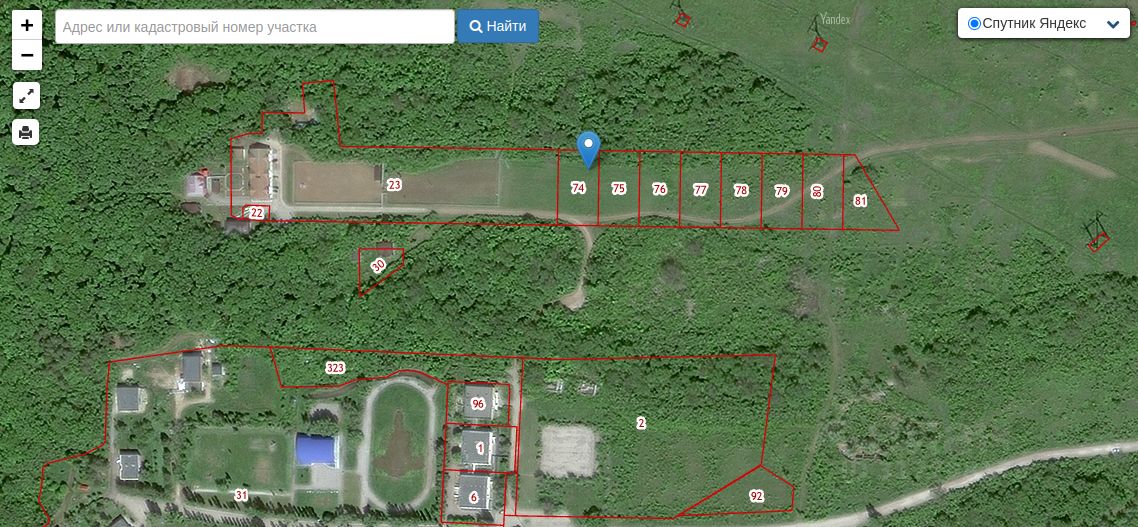Image resolution: width=1138 pixels, height=527 pixels.
Task: Click the magnifier icon in Найти button
Action: (x=476, y=27)
